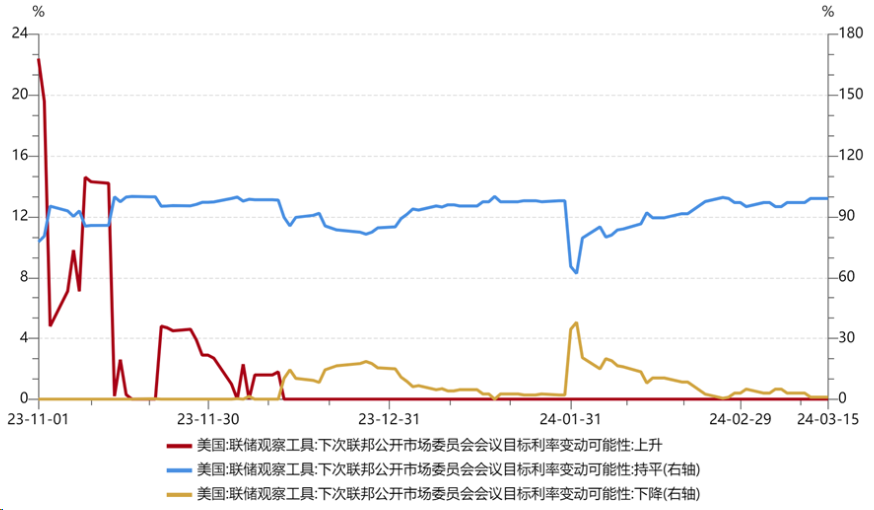This screenshot has height=510, width=874.
Task: Click the 23-11-30 x-axis date label
Action: point(208,419)
